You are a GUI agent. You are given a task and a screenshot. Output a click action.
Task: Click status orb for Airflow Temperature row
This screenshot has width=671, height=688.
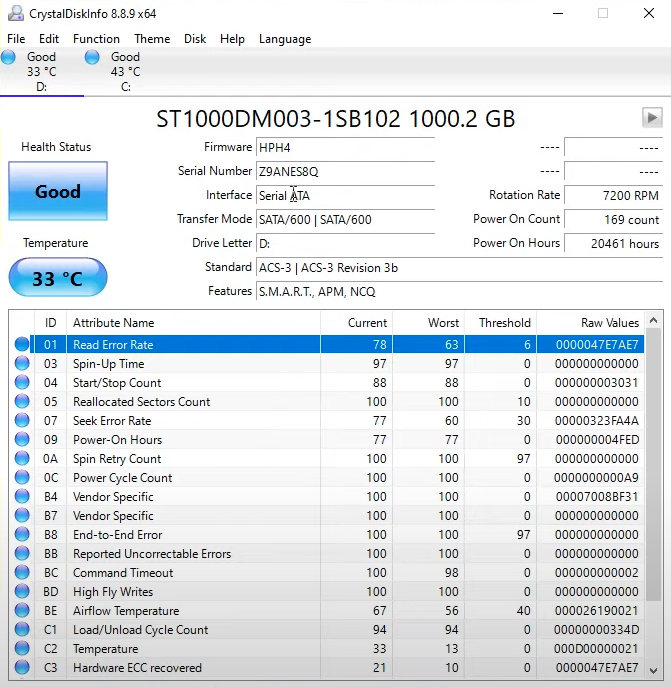click(22, 610)
